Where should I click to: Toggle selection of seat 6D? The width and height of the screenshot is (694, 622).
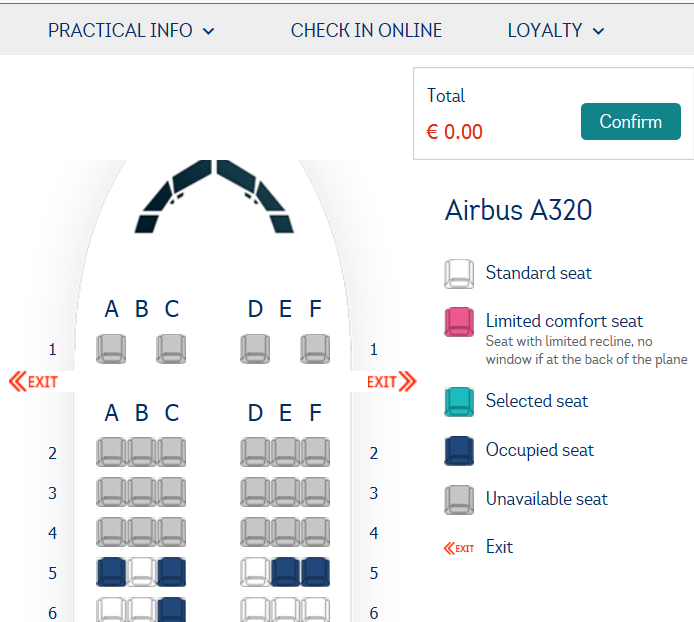coord(255,610)
